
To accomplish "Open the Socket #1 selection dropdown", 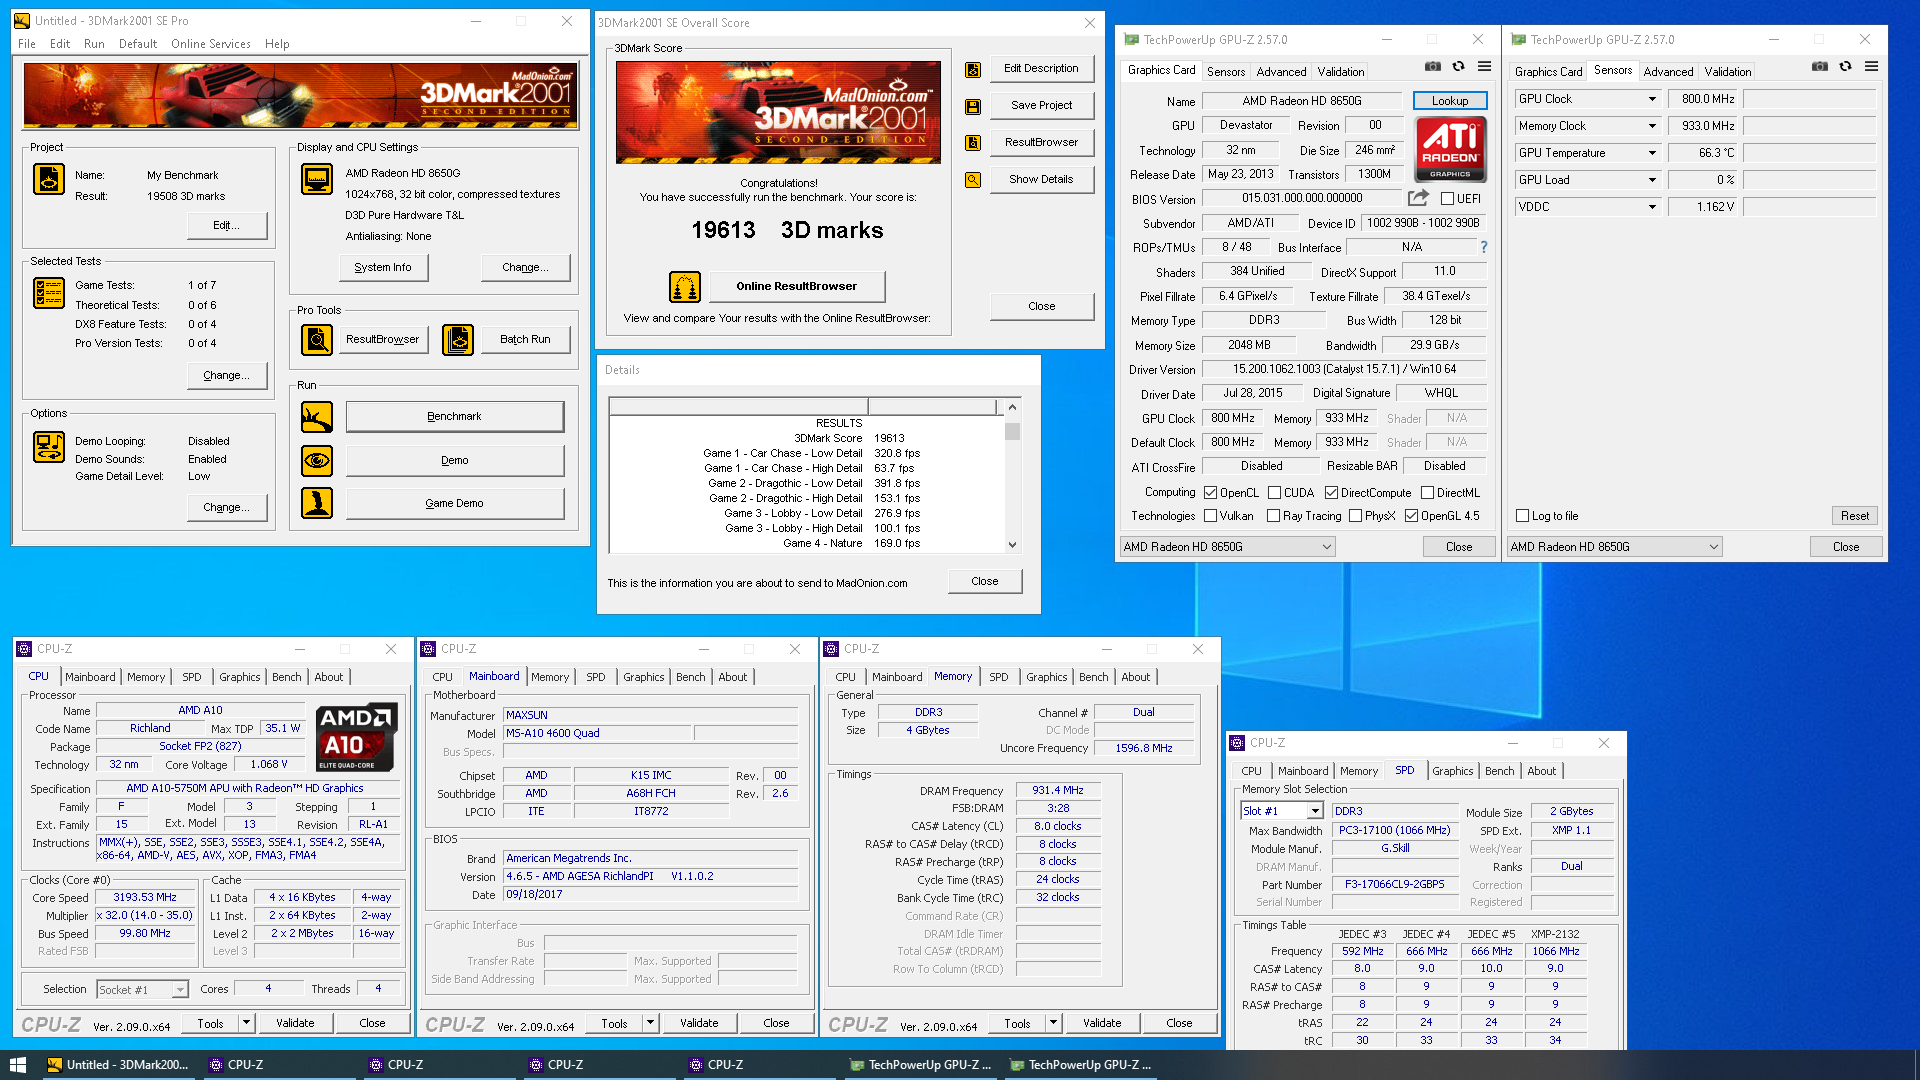I will pos(143,990).
